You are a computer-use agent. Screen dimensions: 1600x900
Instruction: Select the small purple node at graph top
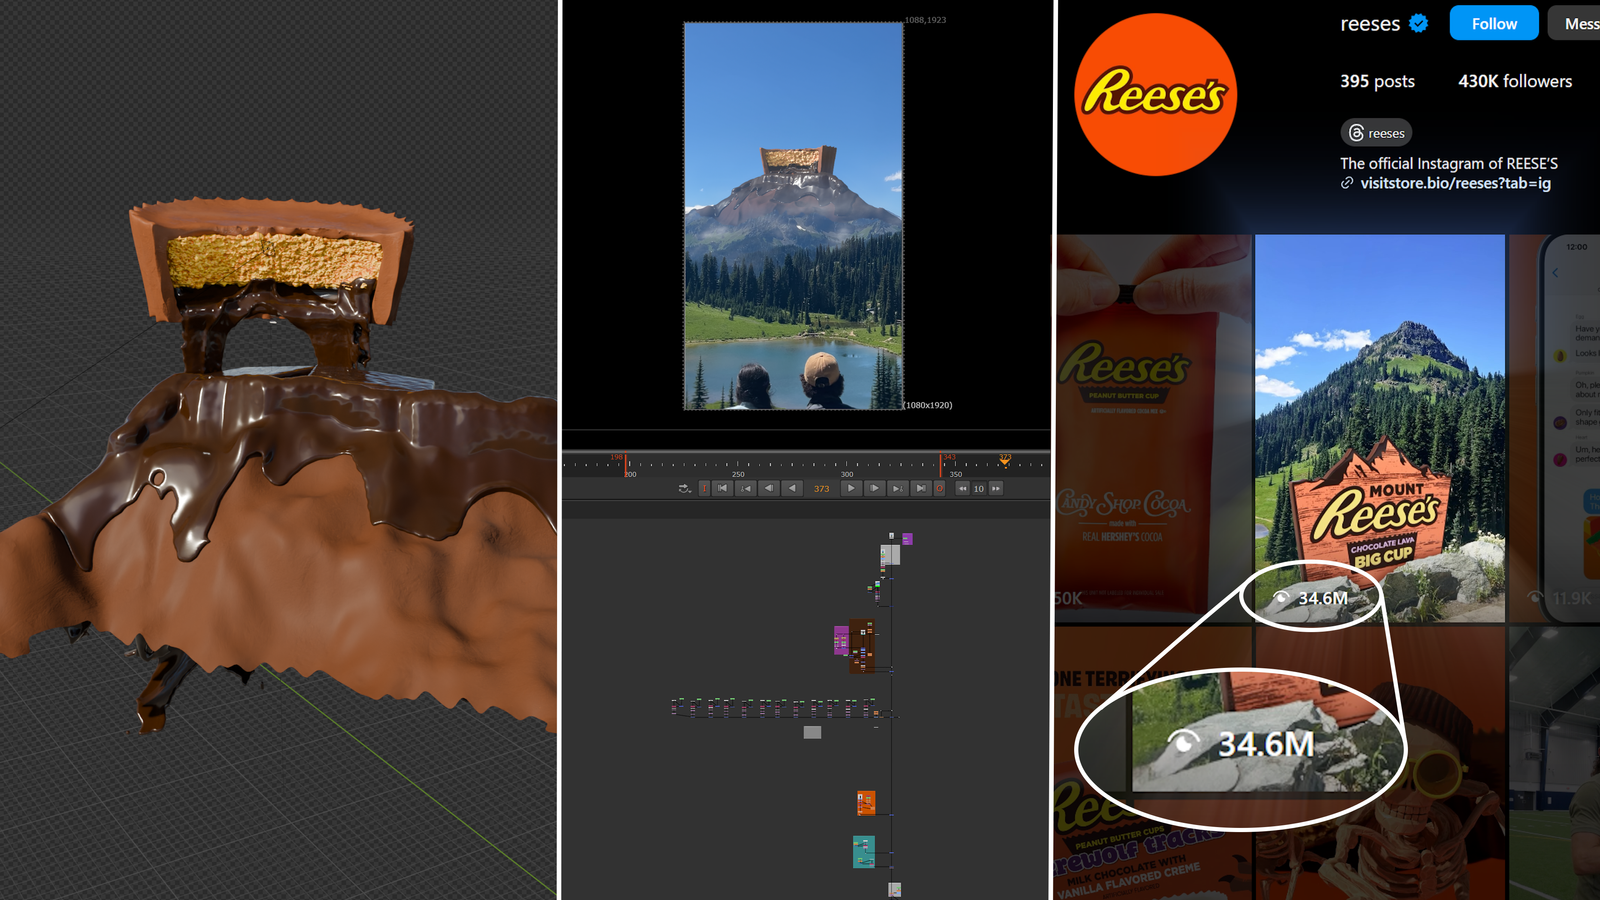coord(907,539)
